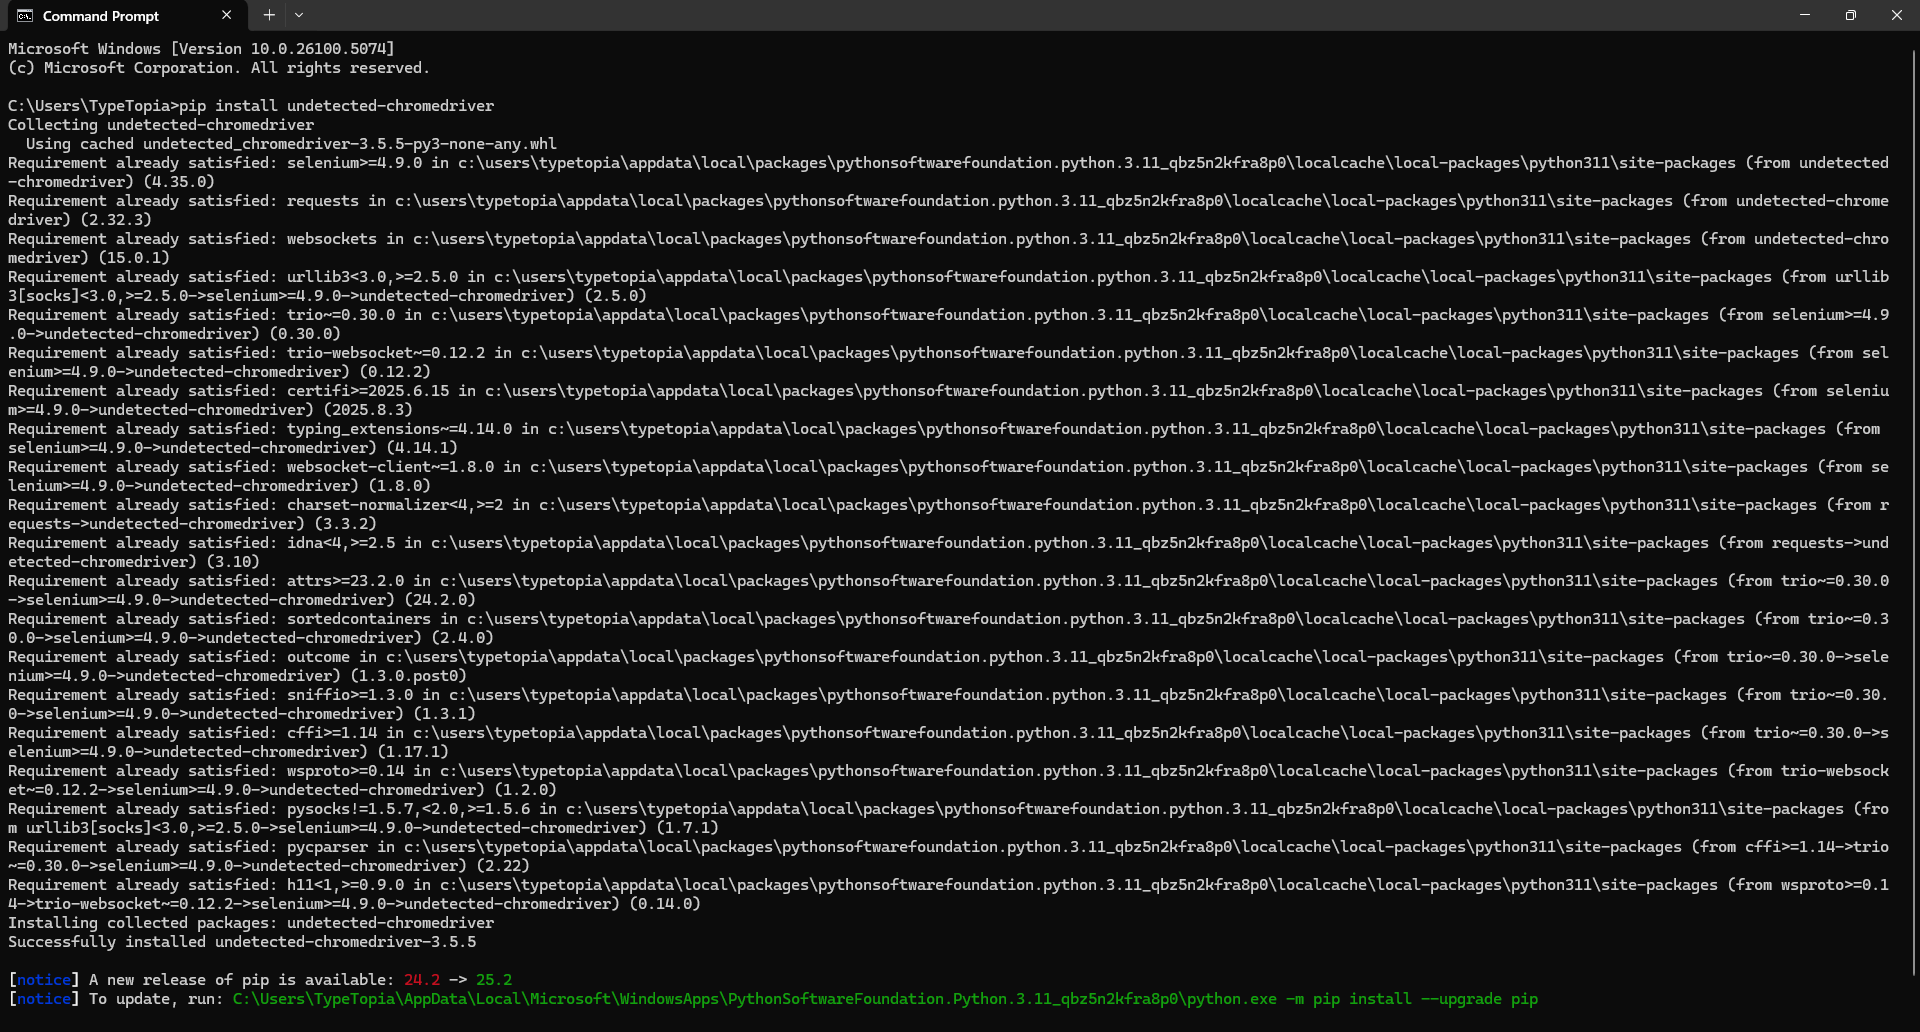
Task: Click the 'Installing collected packages' line
Action: coord(251,923)
